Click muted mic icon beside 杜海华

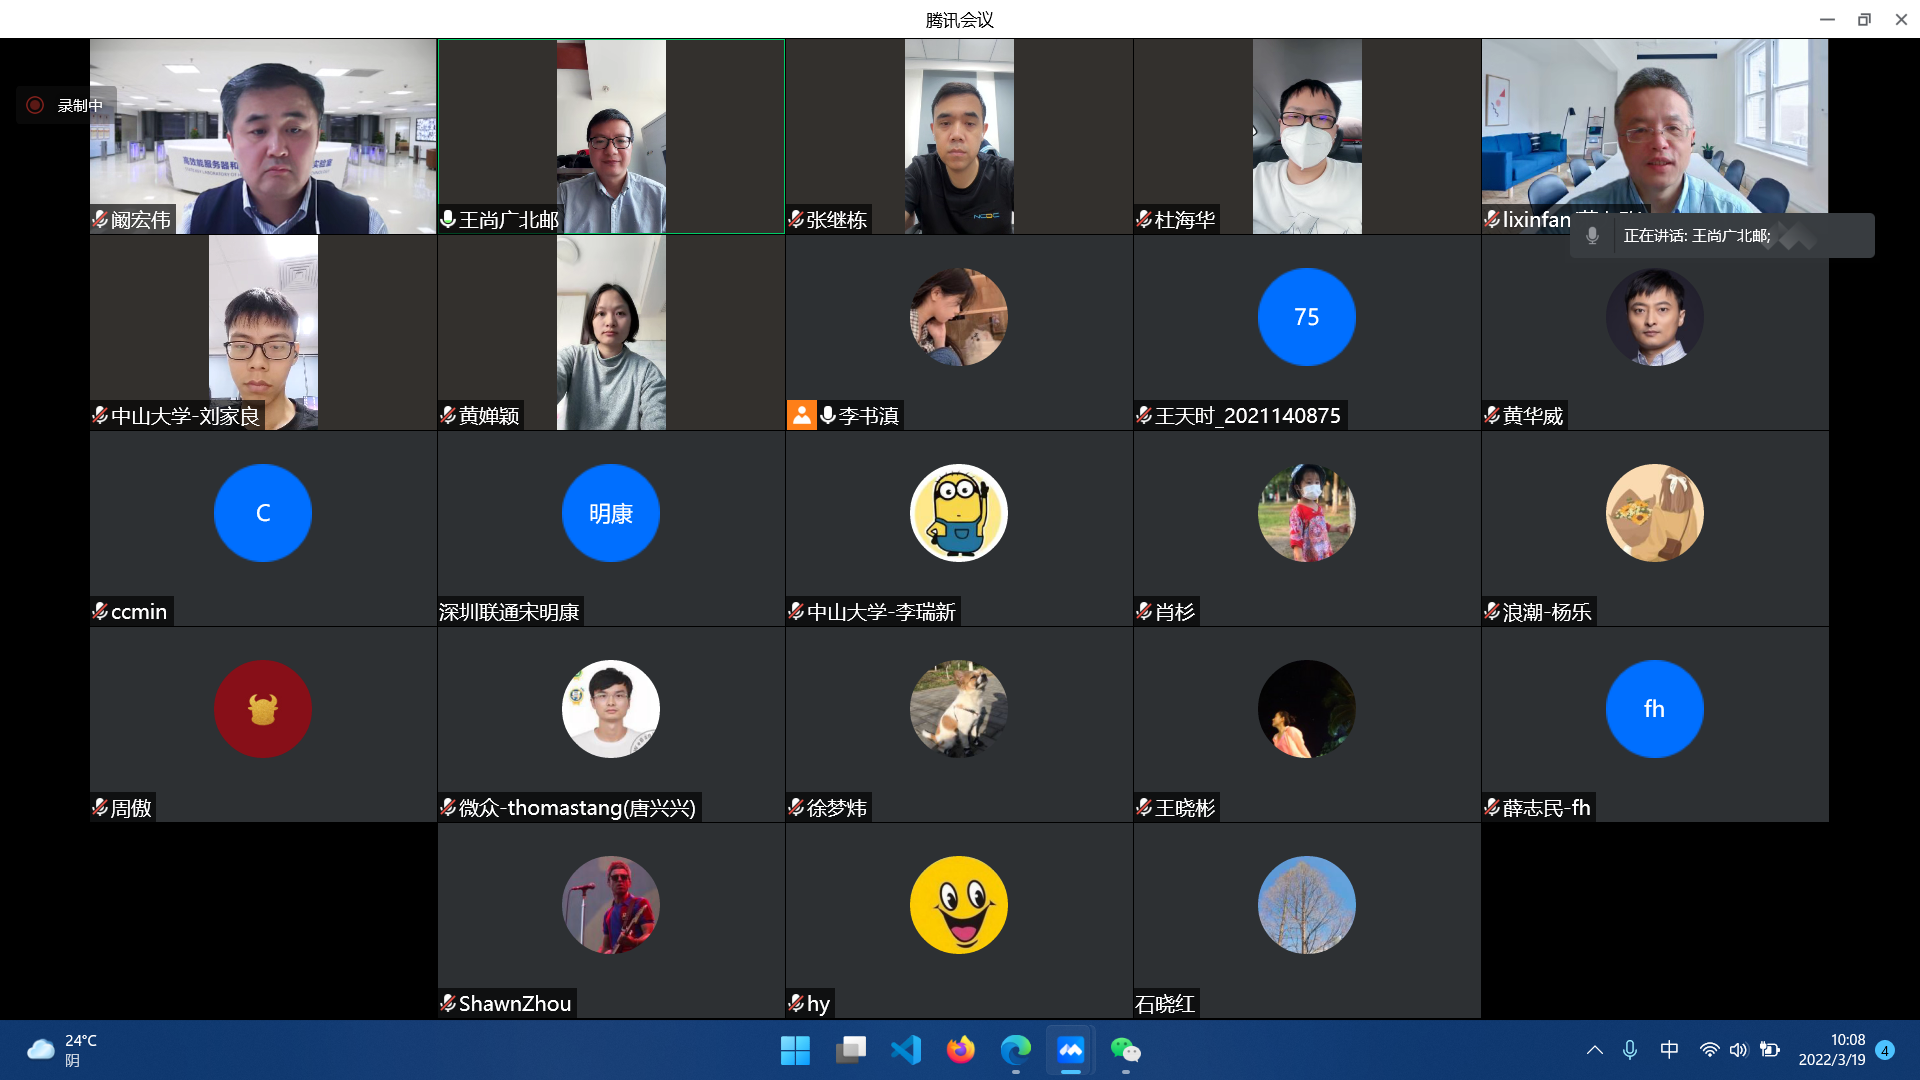point(1144,219)
